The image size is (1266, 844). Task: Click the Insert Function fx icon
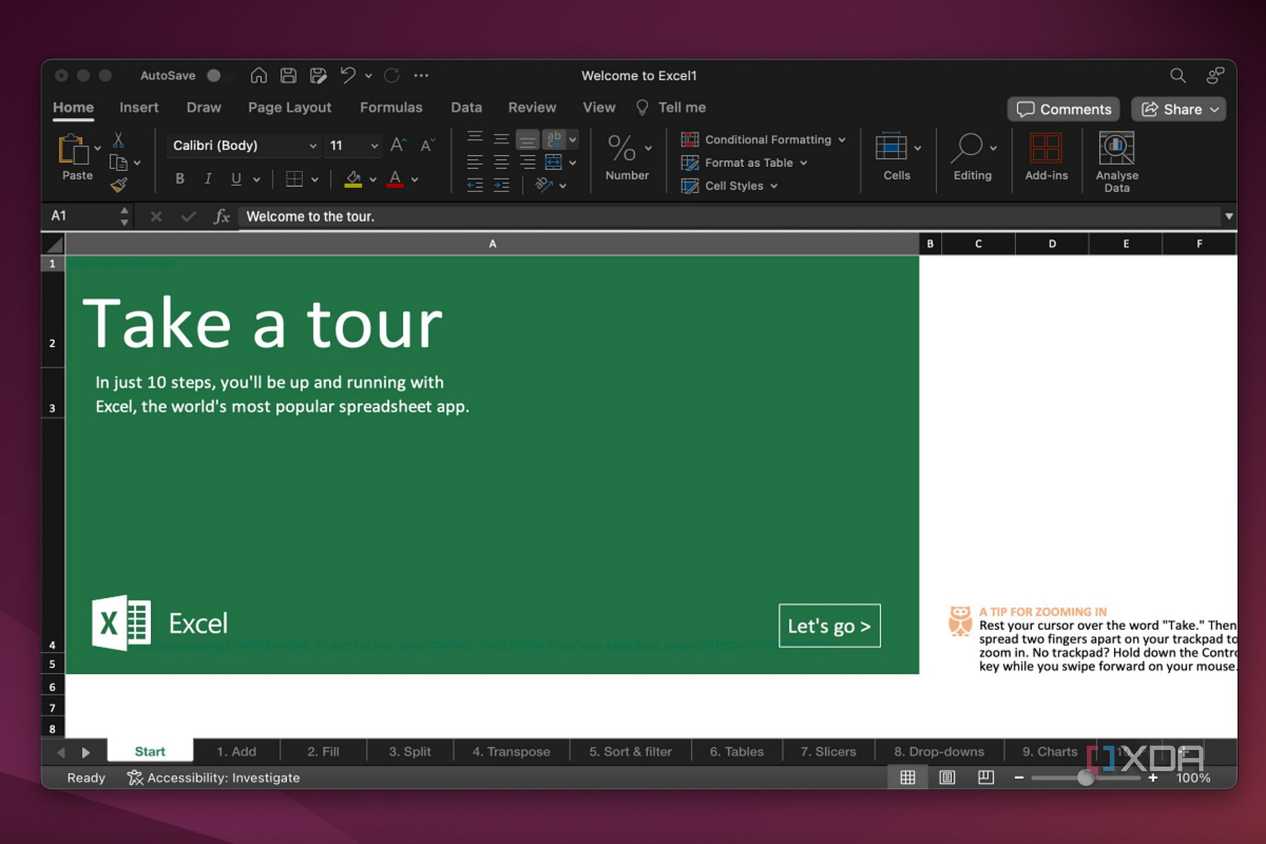[x=222, y=216]
